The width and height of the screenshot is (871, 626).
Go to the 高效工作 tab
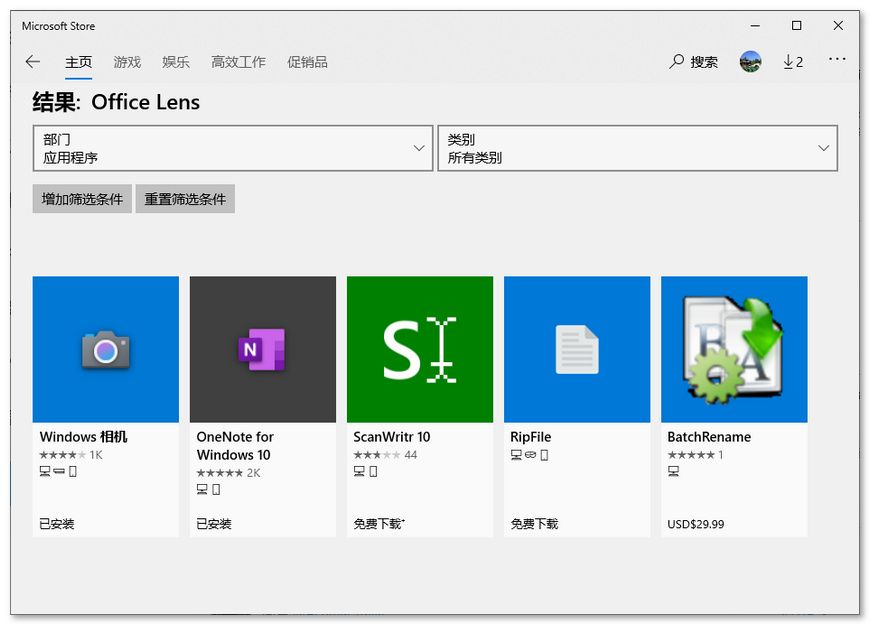(x=238, y=62)
